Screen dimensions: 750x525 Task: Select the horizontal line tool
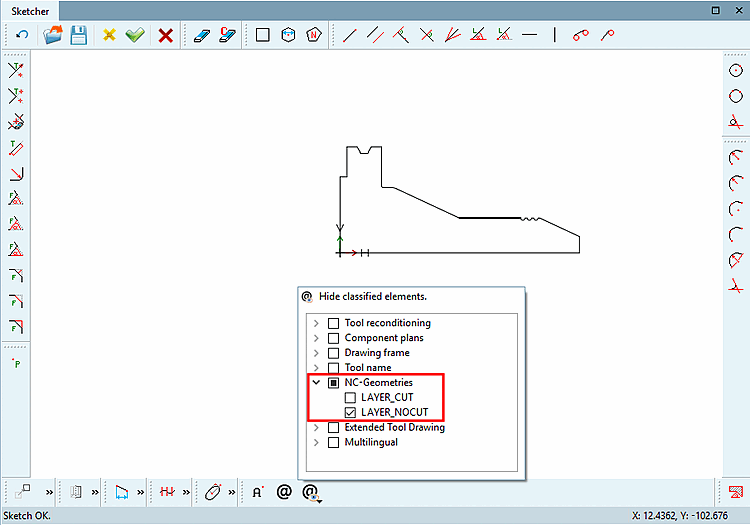point(529,34)
